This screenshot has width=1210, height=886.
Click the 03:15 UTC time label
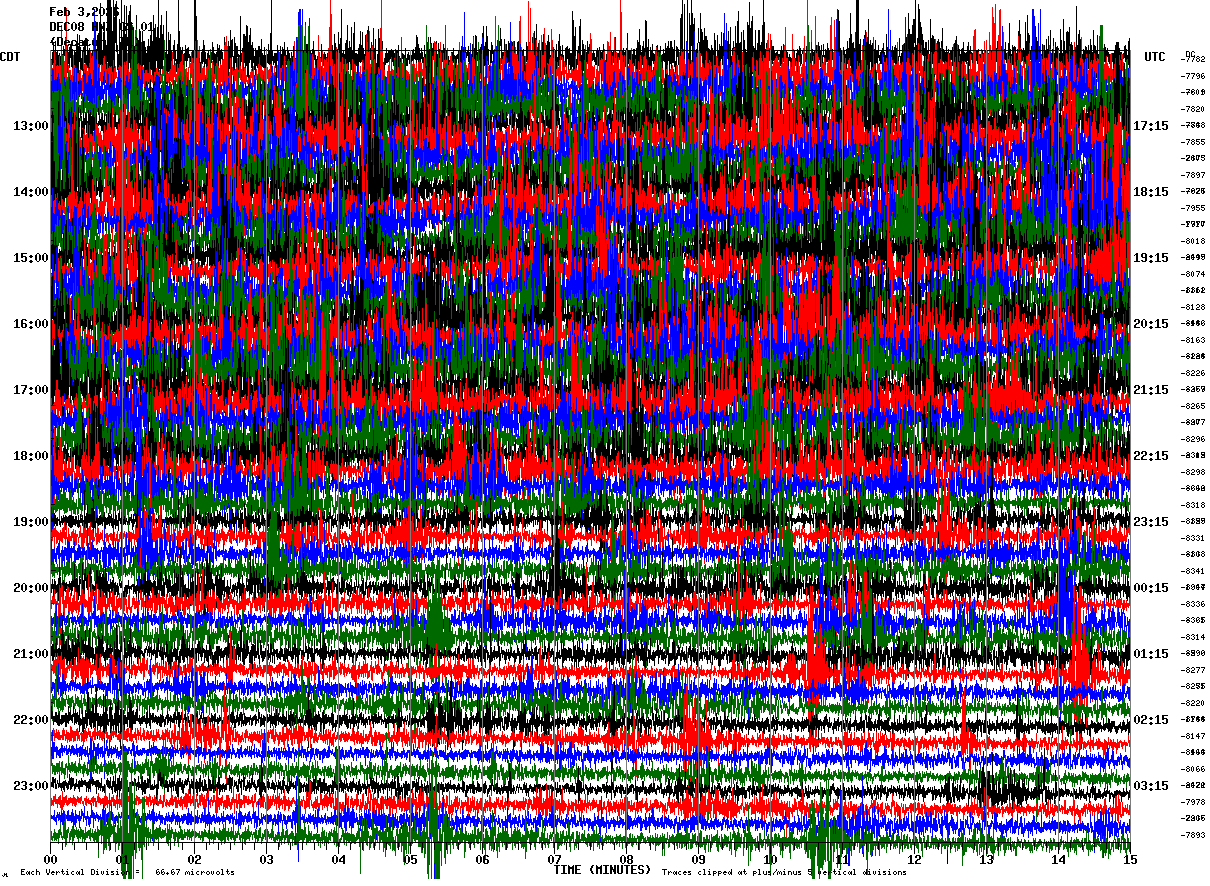click(1151, 786)
